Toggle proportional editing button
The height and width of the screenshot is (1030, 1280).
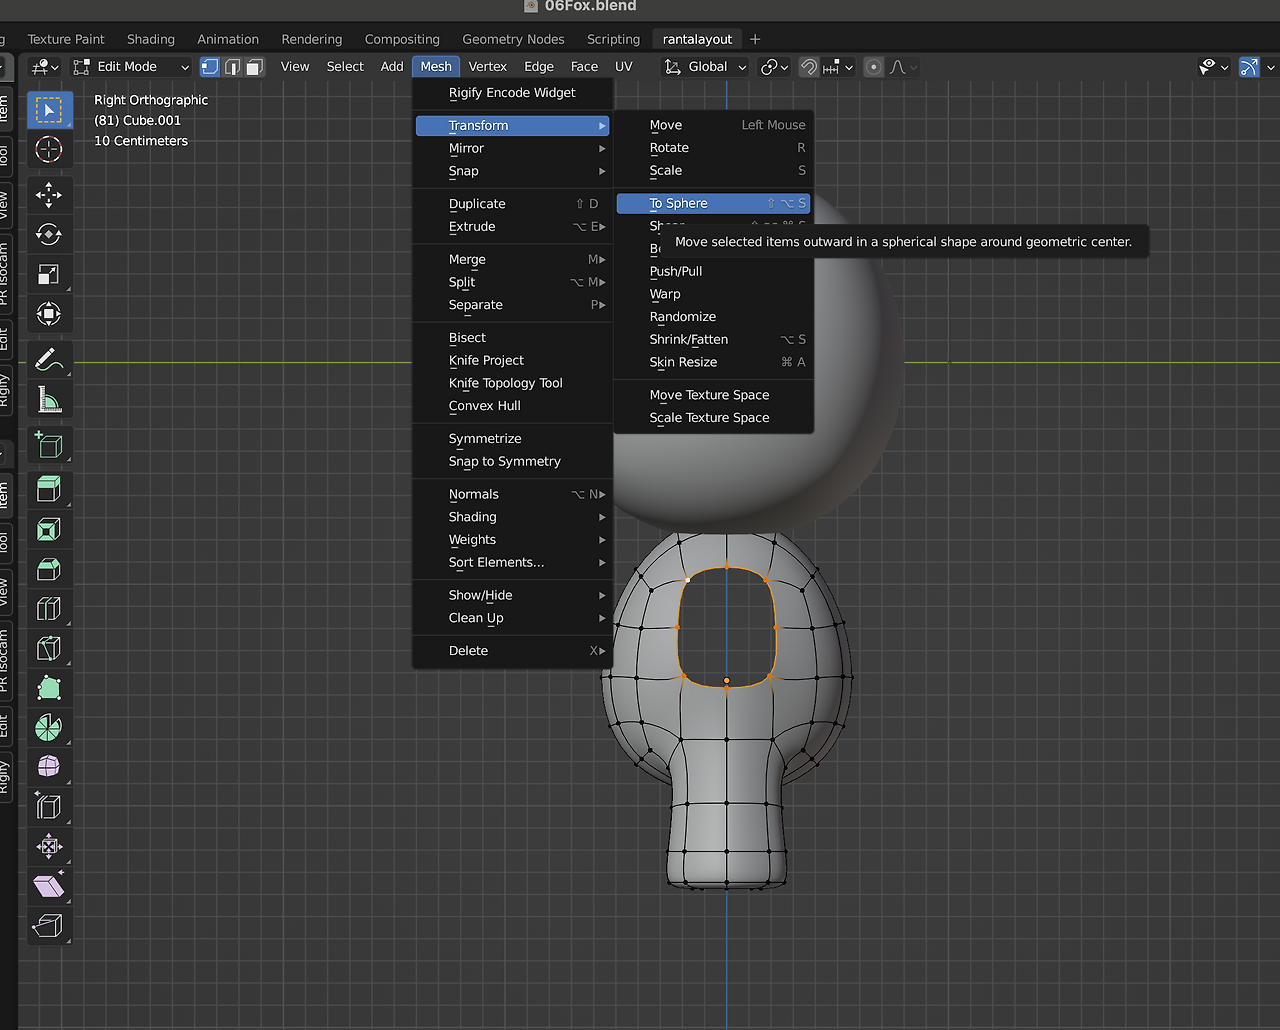[x=873, y=67]
